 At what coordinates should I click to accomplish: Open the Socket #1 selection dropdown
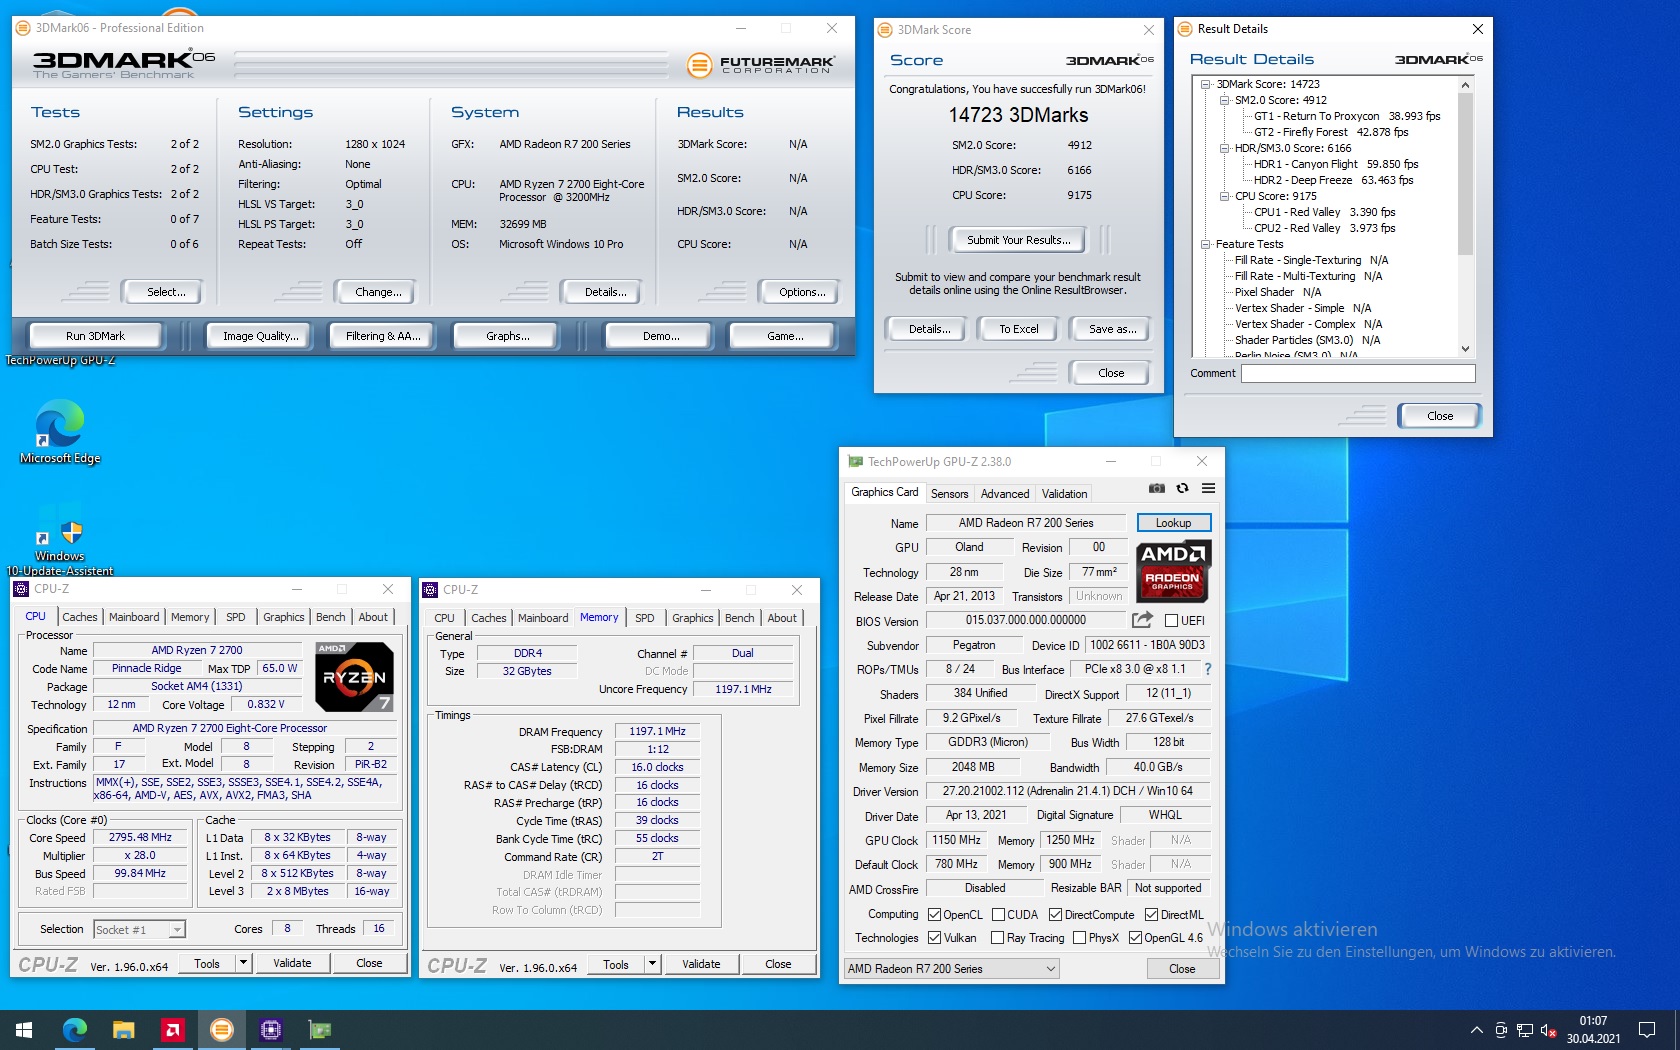[140, 929]
